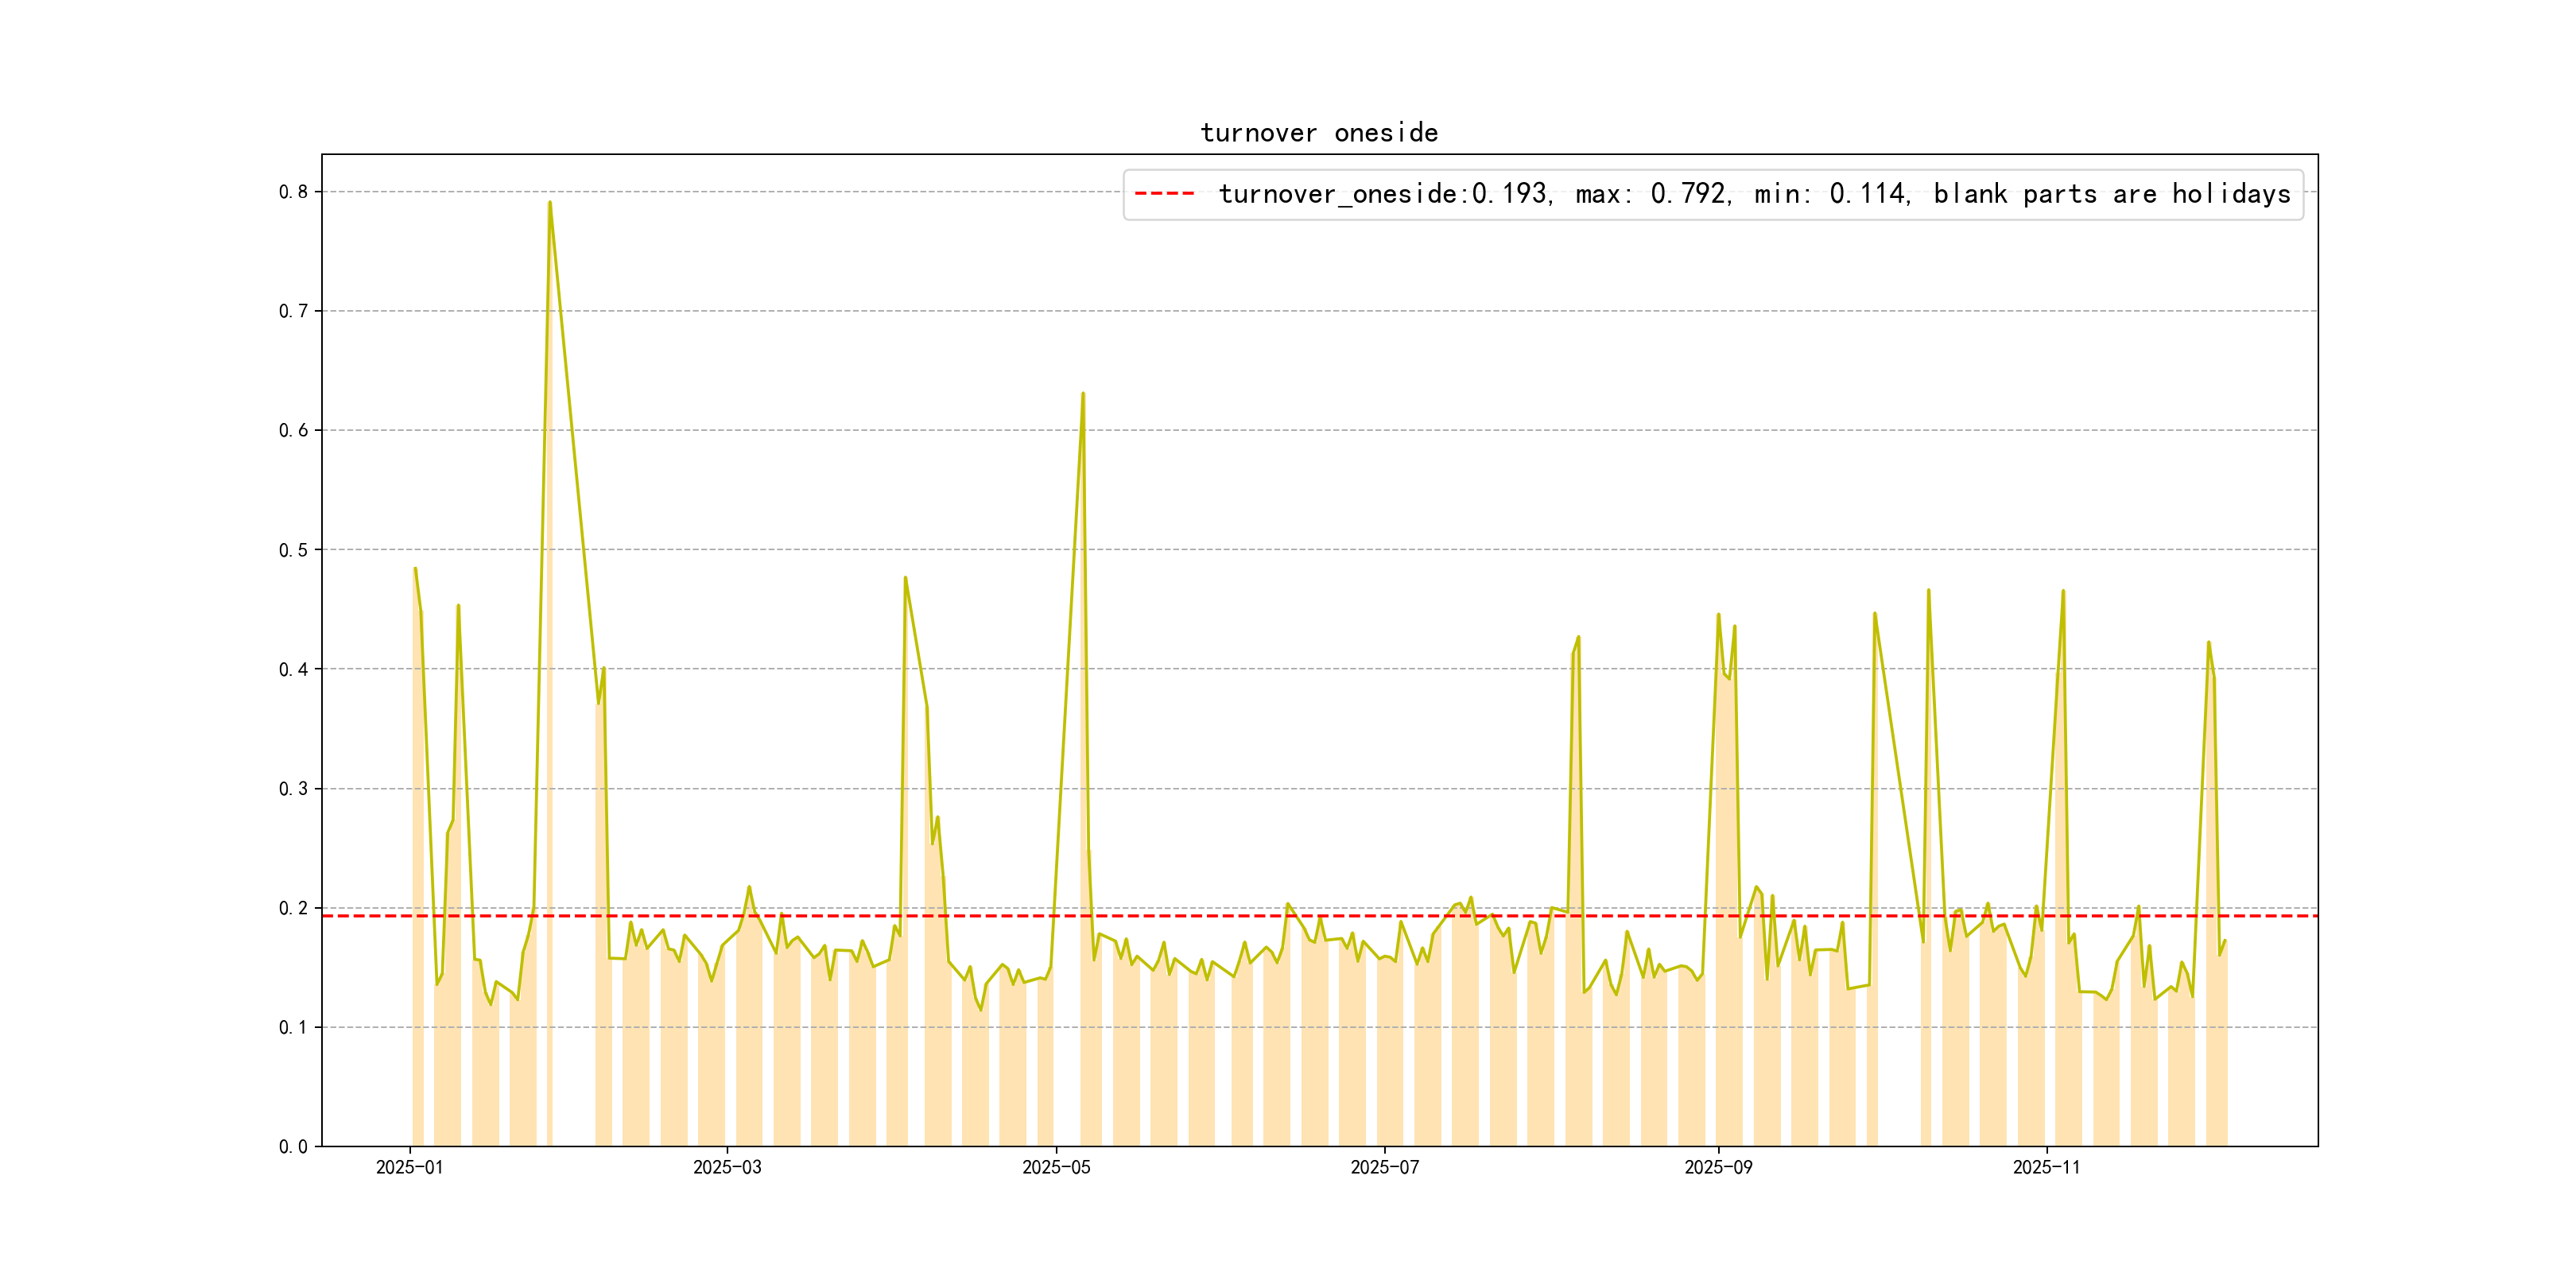The image size is (2576, 1288).
Task: Click the 2025-03 x-axis label
Action: [x=727, y=1167]
